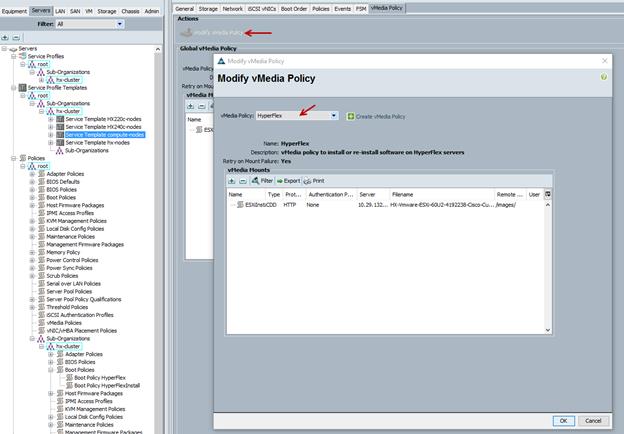Viewport: 624px width, 434px height.
Task: Collapse the Service Profile Templates node
Action: [x=14, y=88]
